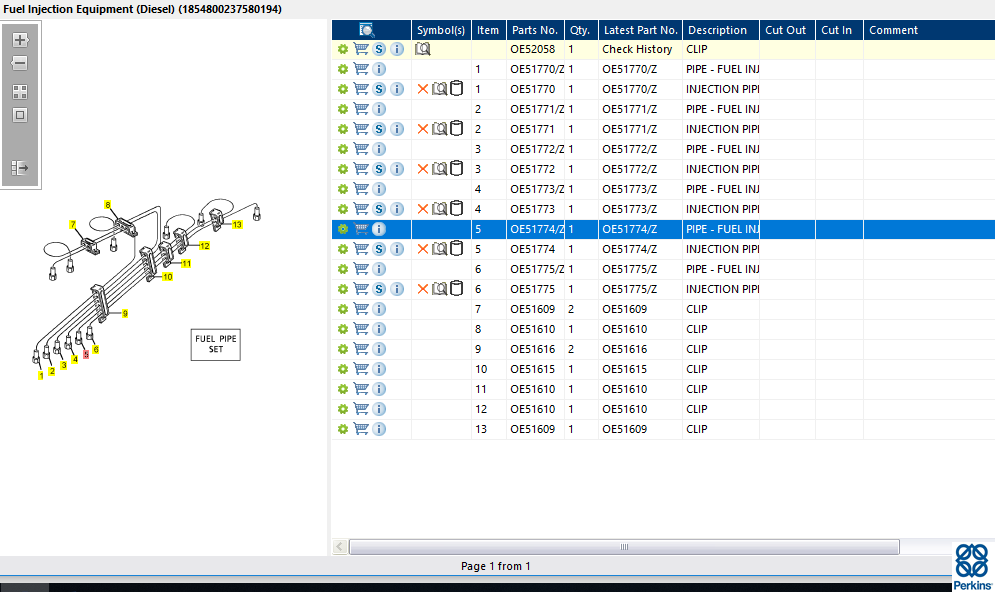Select callout 8 in the diagram
This screenshot has width=995, height=592.
tap(108, 205)
